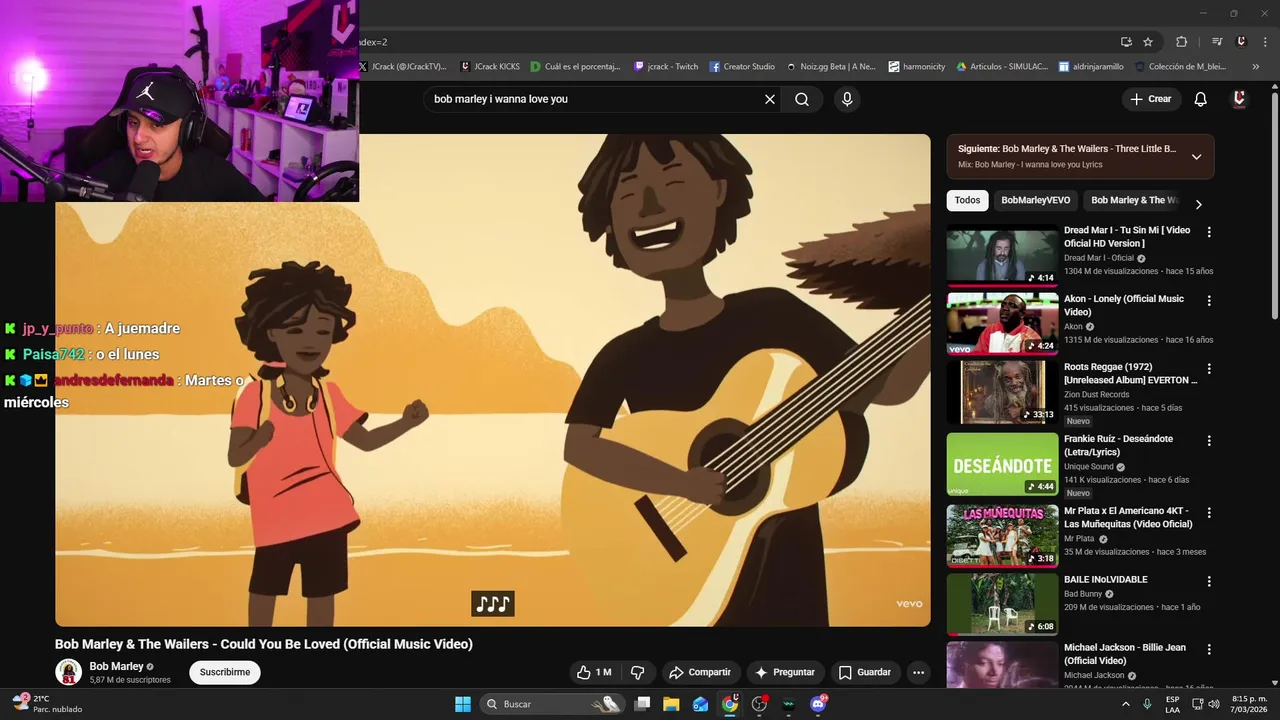The height and width of the screenshot is (720, 1280).
Task: Click the Suscribirme button
Action: coord(225,672)
